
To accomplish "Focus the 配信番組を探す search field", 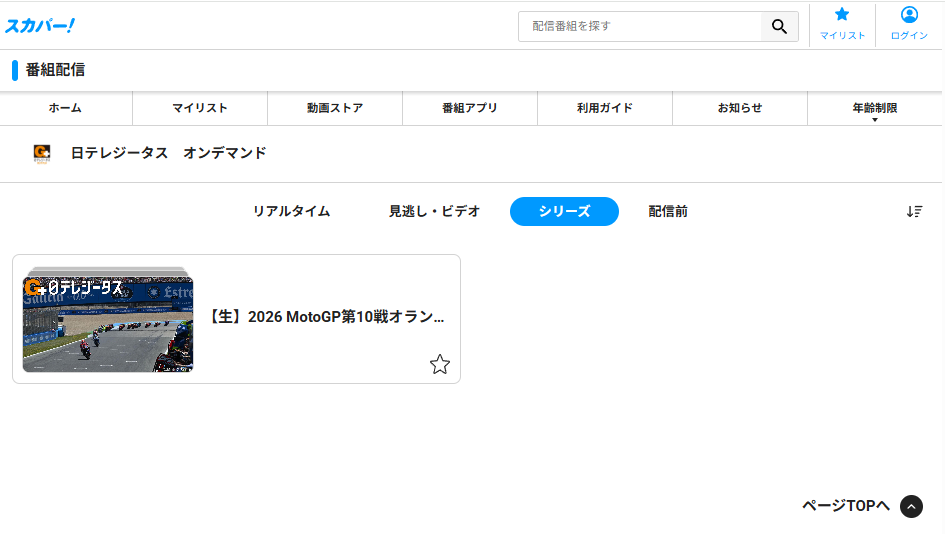I will tap(640, 27).
